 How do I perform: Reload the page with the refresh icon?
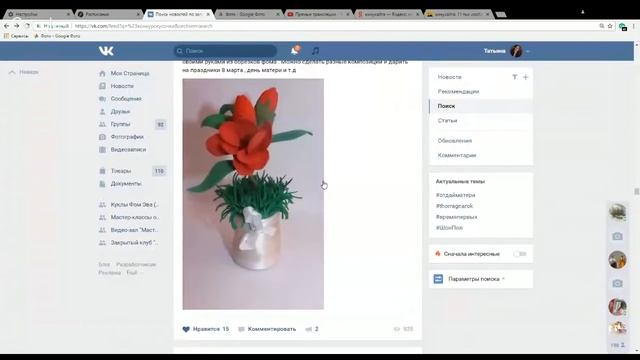click(27, 26)
